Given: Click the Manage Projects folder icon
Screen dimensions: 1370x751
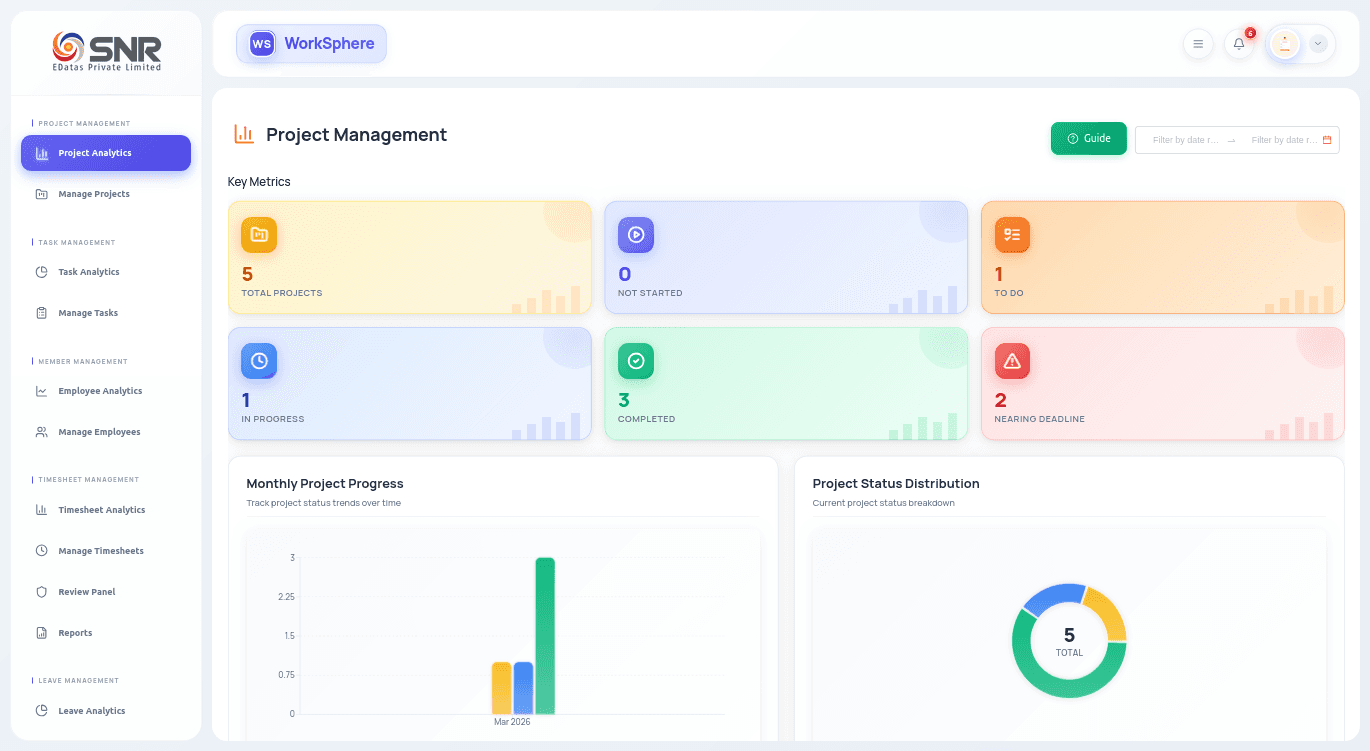Looking at the screenshot, I should 42,193.
